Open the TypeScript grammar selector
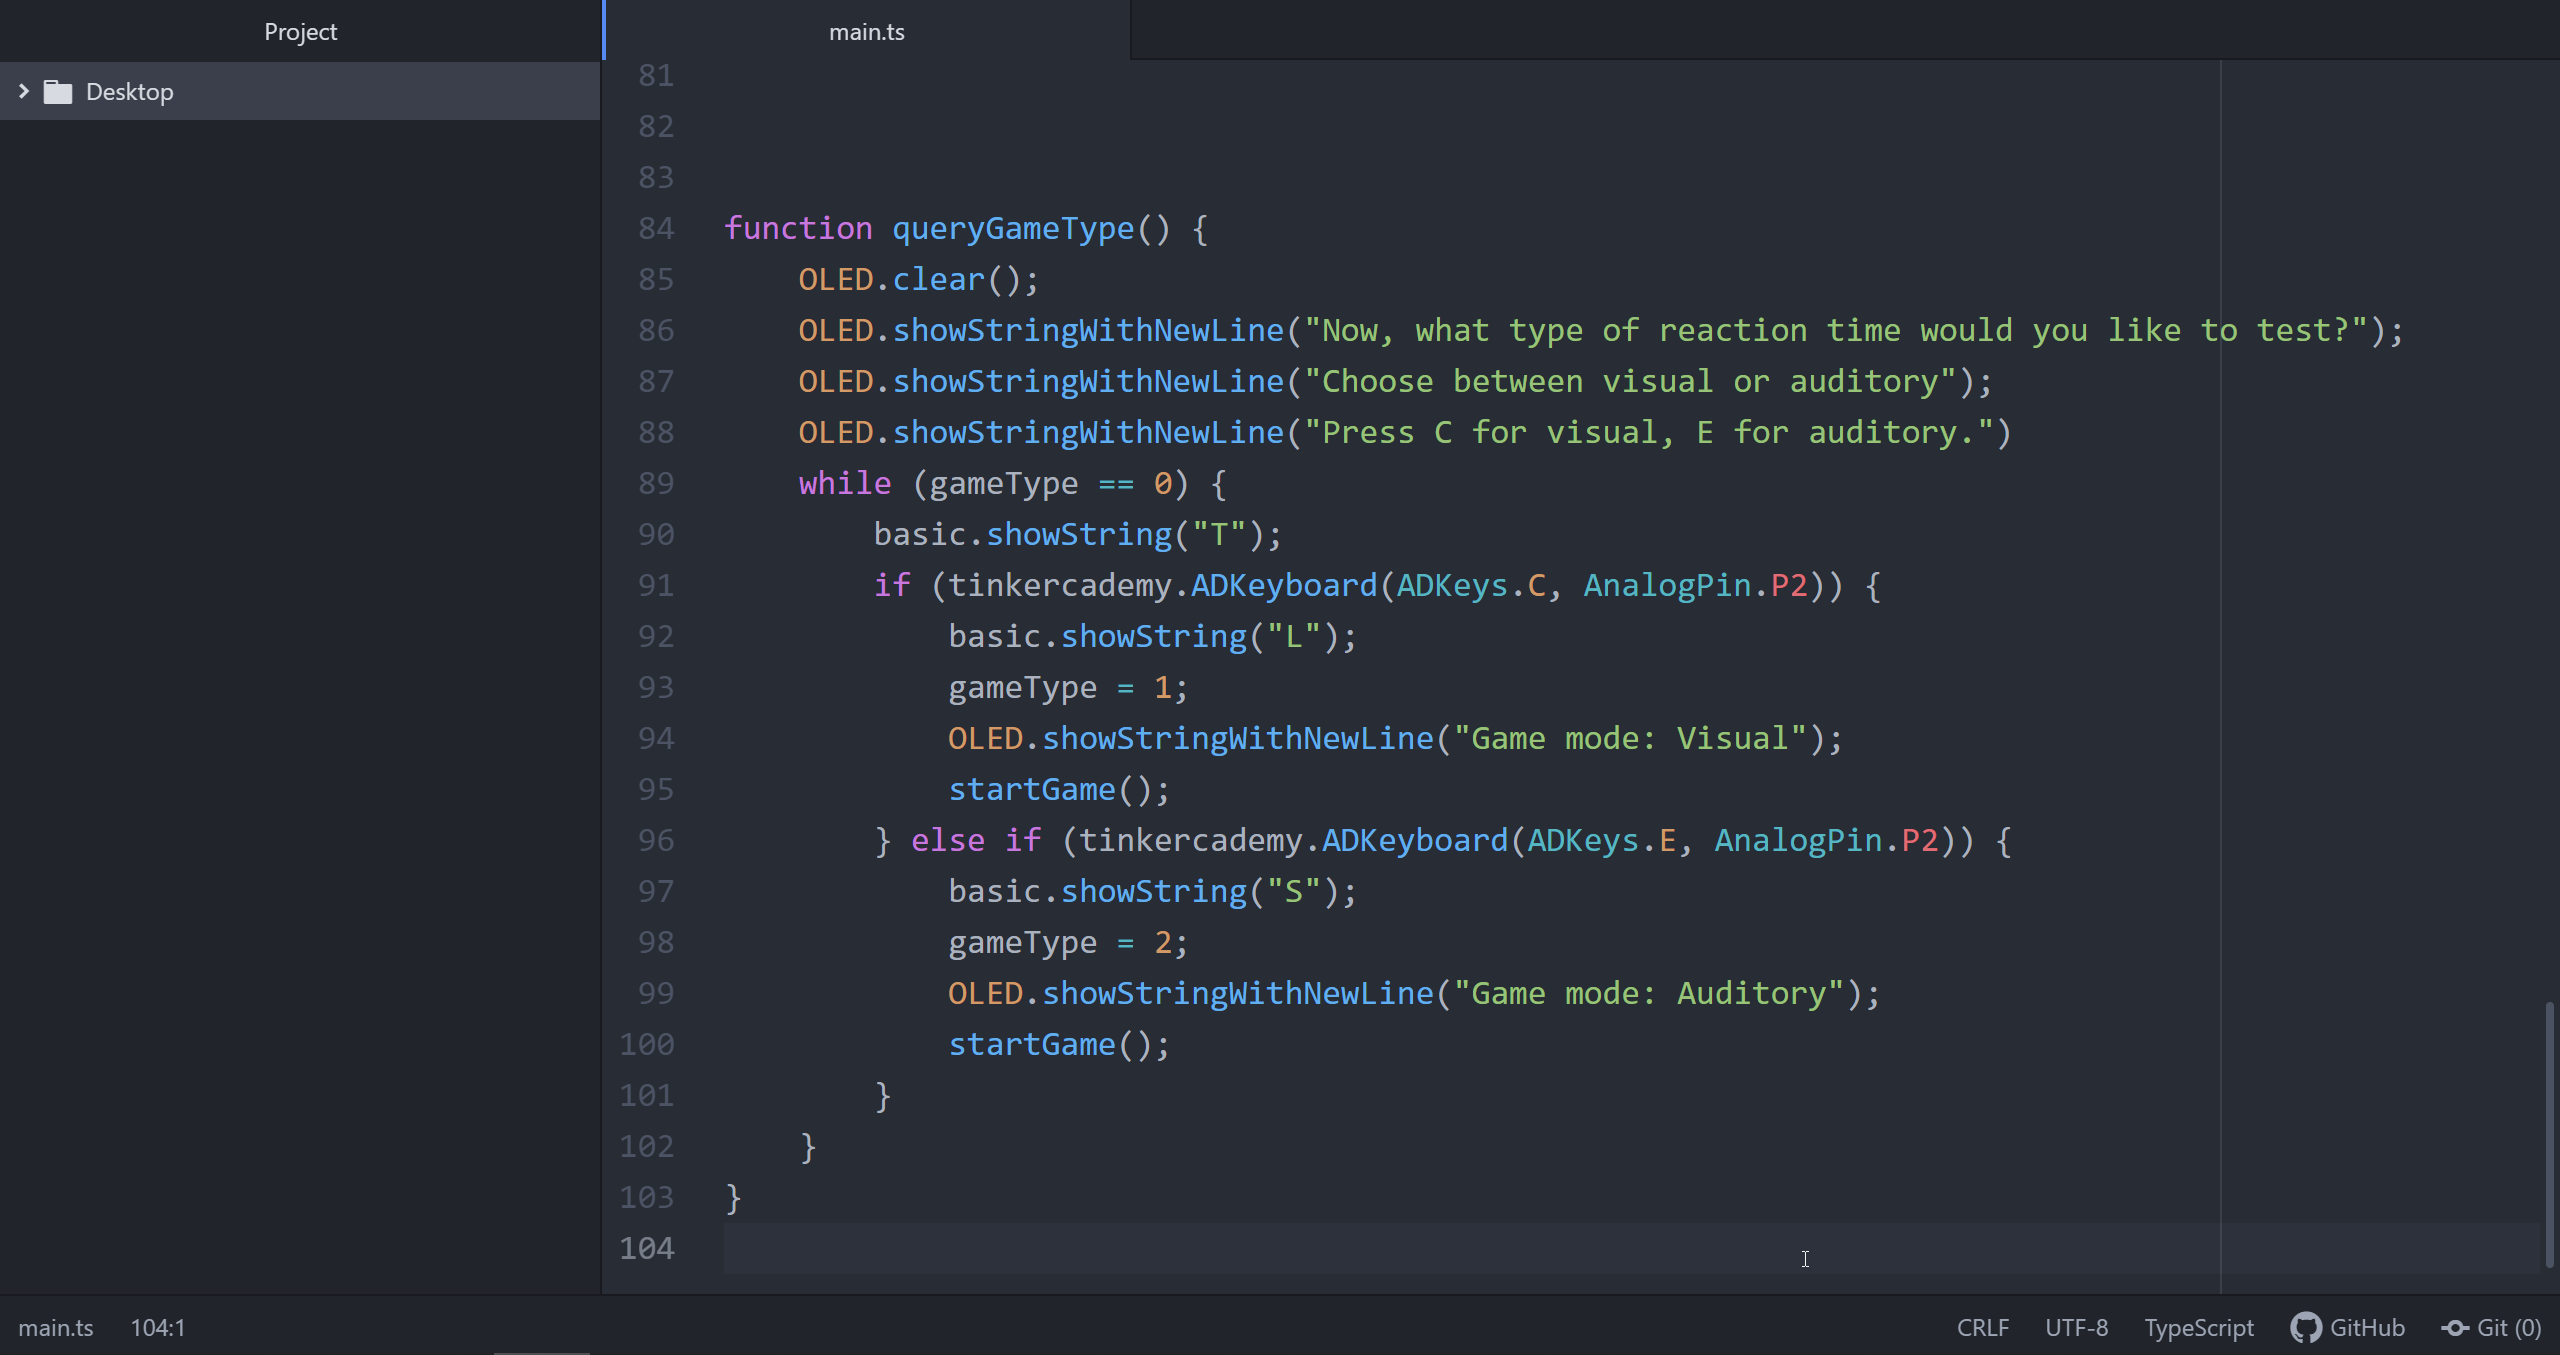Viewport: 2560px width, 1355px height. pos(2198,1327)
